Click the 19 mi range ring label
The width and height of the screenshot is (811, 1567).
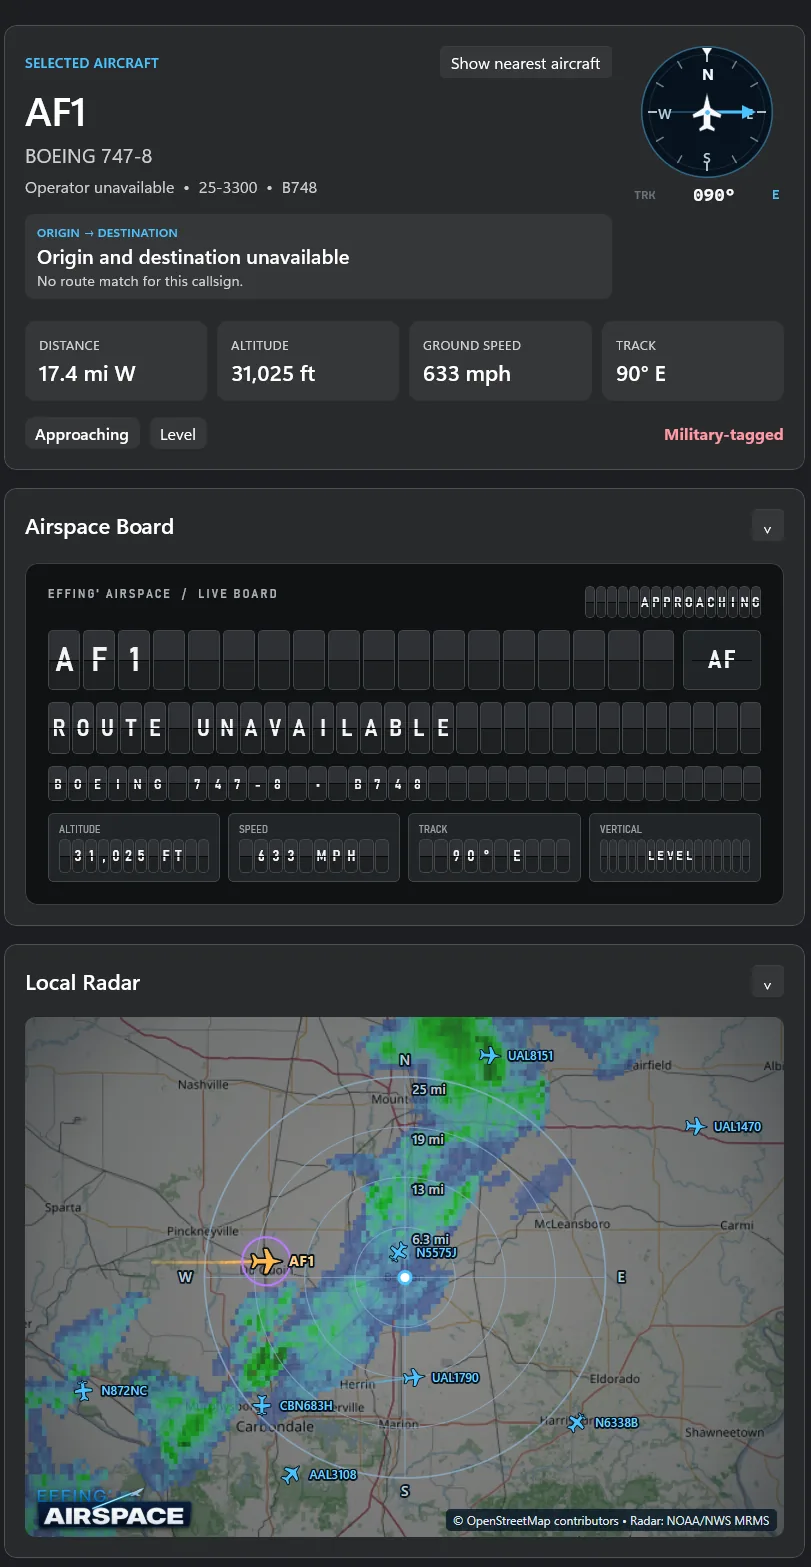click(428, 1139)
